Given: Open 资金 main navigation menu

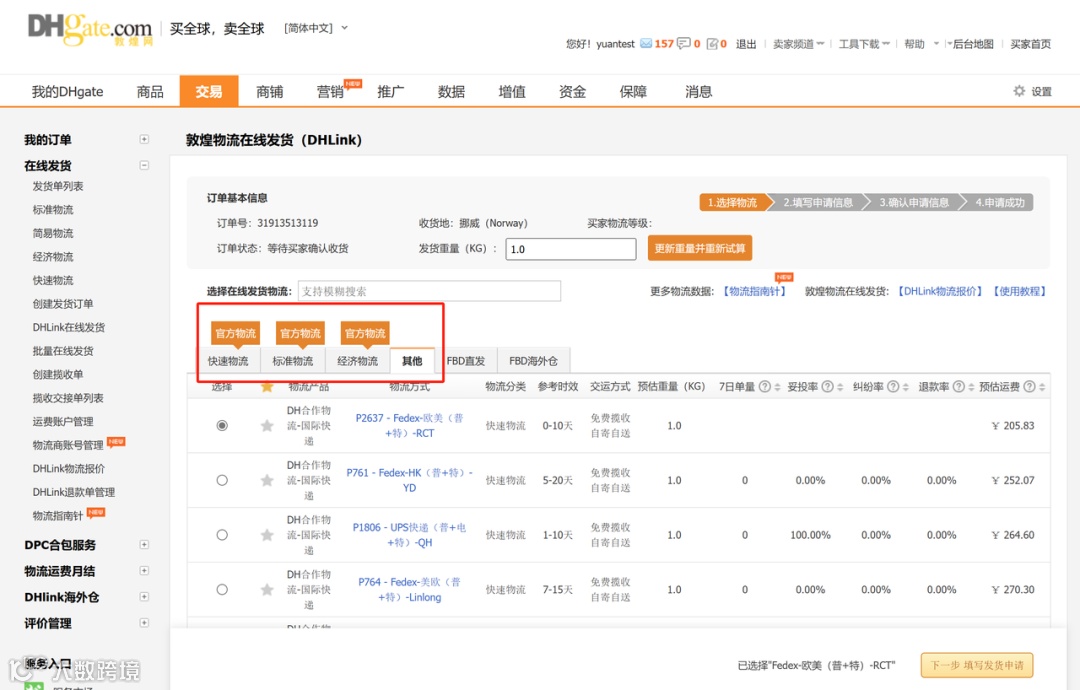Looking at the screenshot, I should (572, 92).
